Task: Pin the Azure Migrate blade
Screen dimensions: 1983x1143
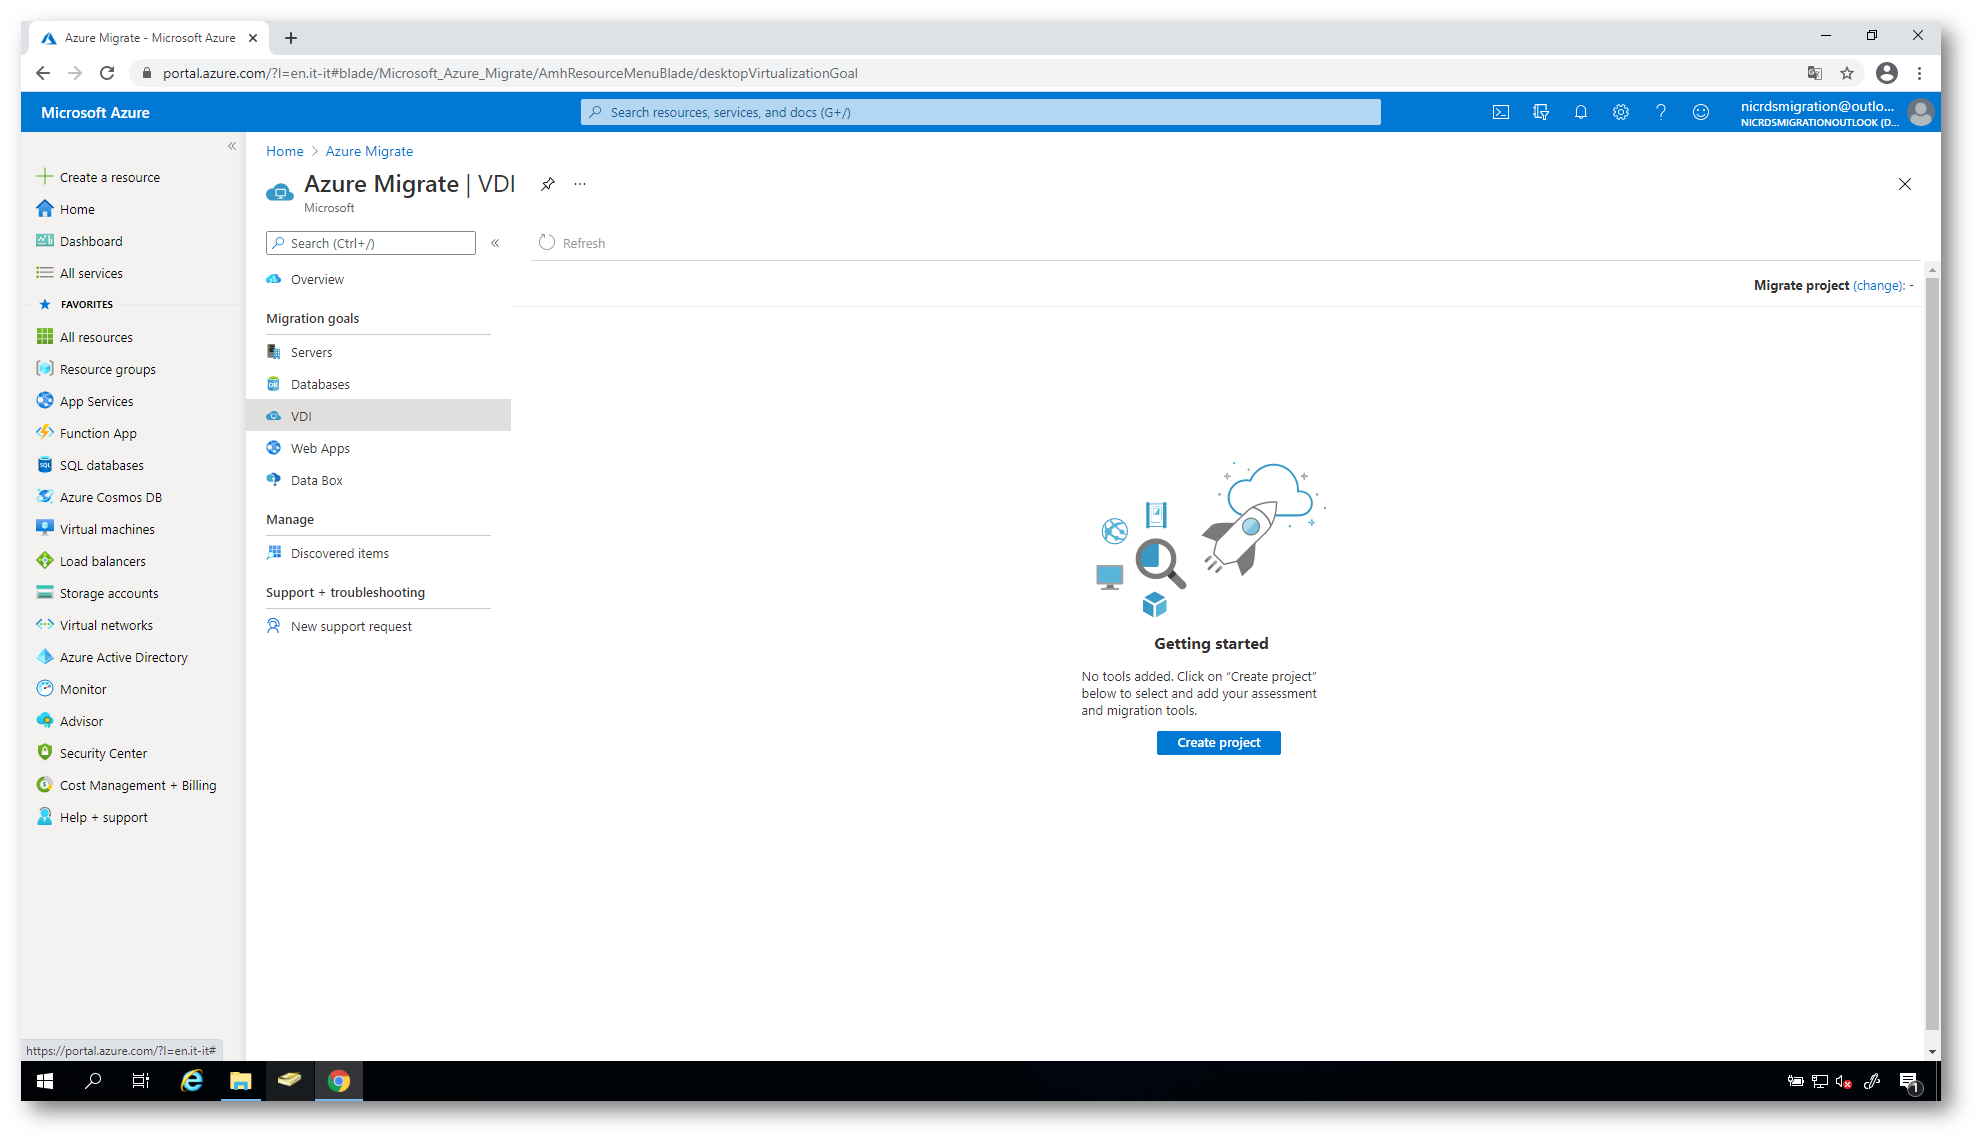Action: 548,184
